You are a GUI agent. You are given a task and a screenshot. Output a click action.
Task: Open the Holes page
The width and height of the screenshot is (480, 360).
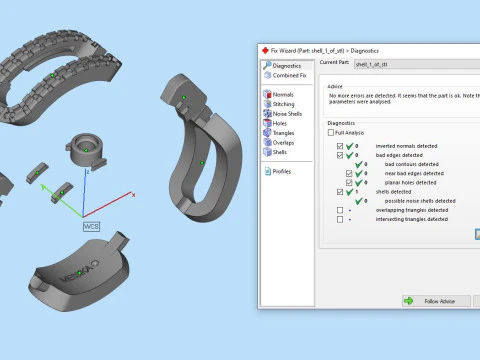point(280,123)
